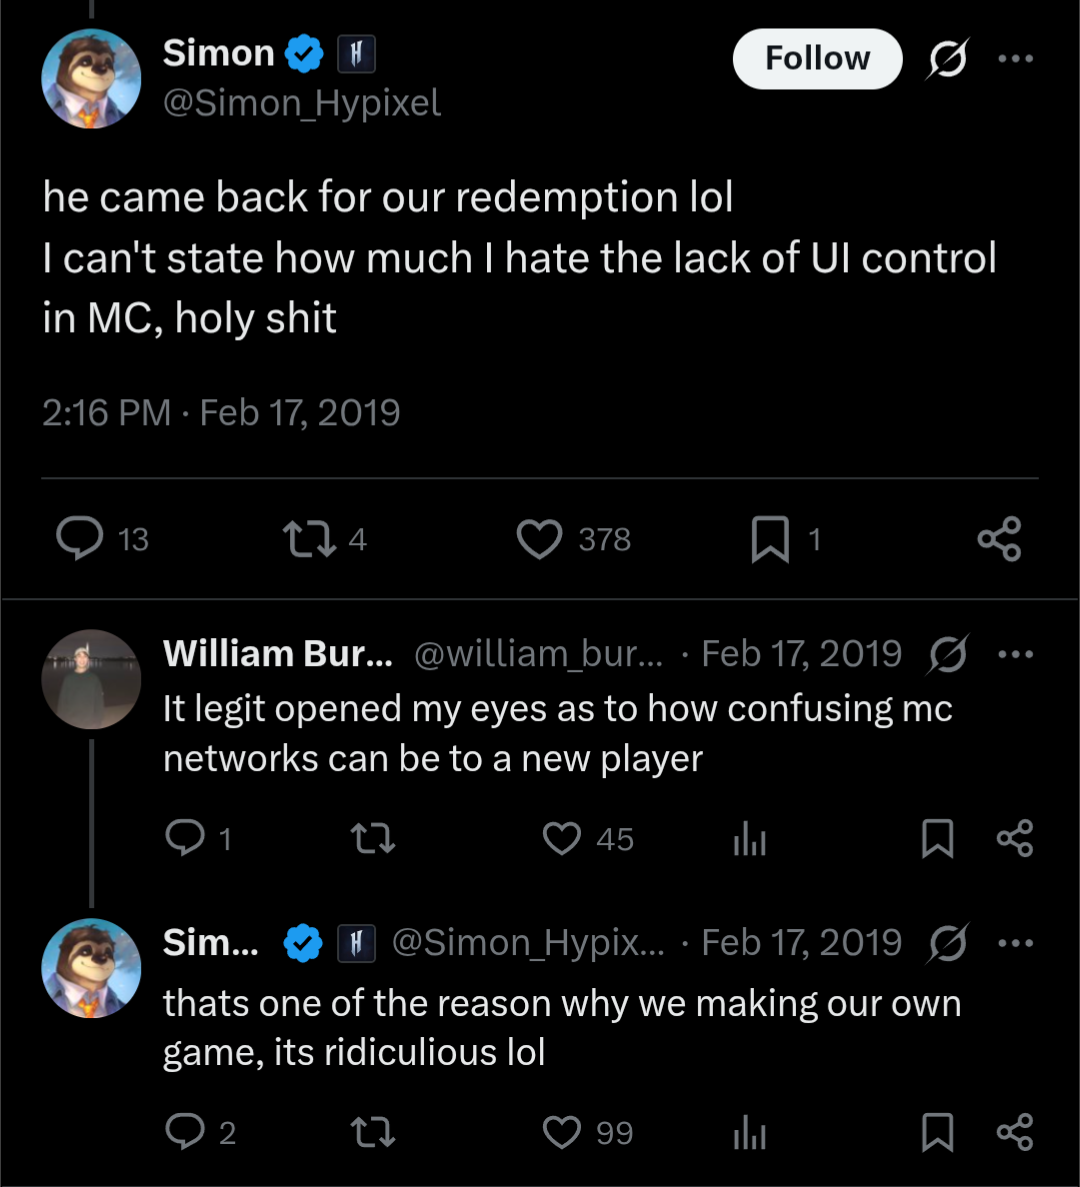1080x1187 pixels.
Task: Like Simon's reply with 99 likes
Action: tap(562, 1133)
